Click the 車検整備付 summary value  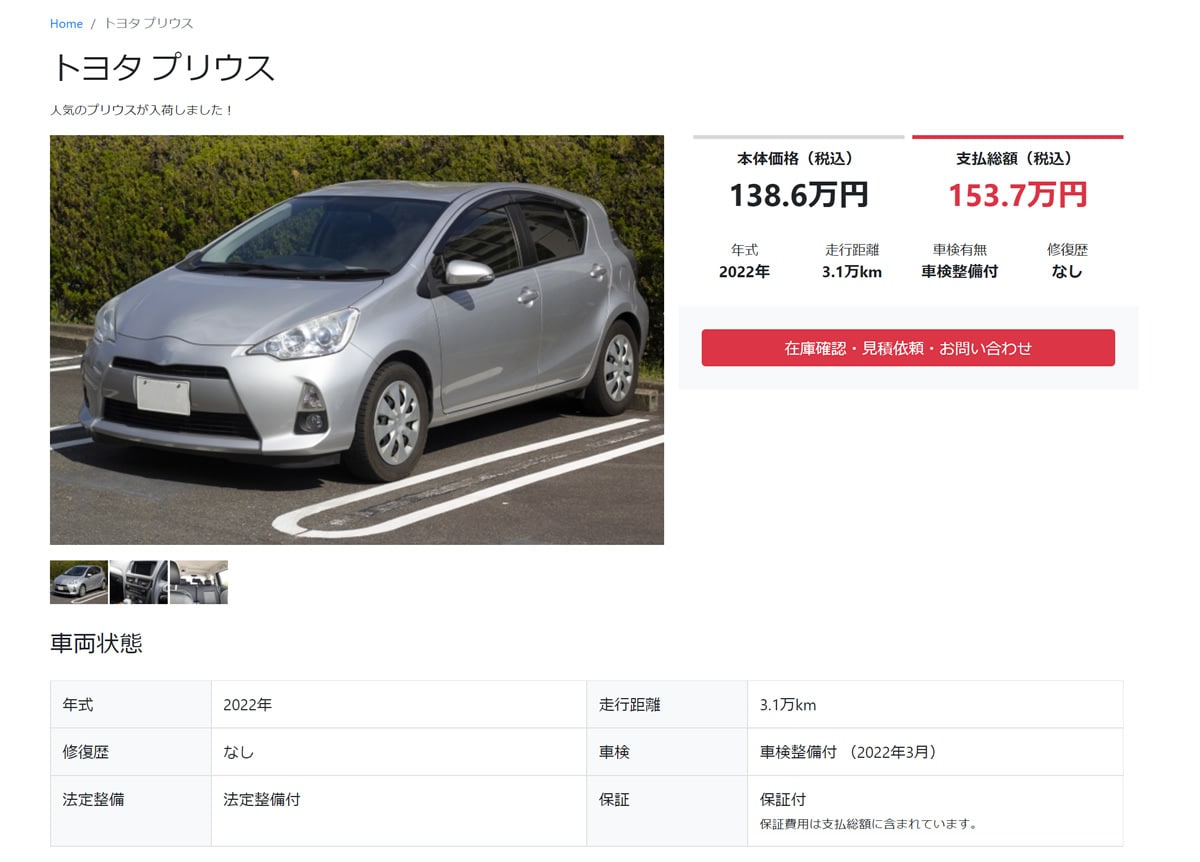coord(960,271)
